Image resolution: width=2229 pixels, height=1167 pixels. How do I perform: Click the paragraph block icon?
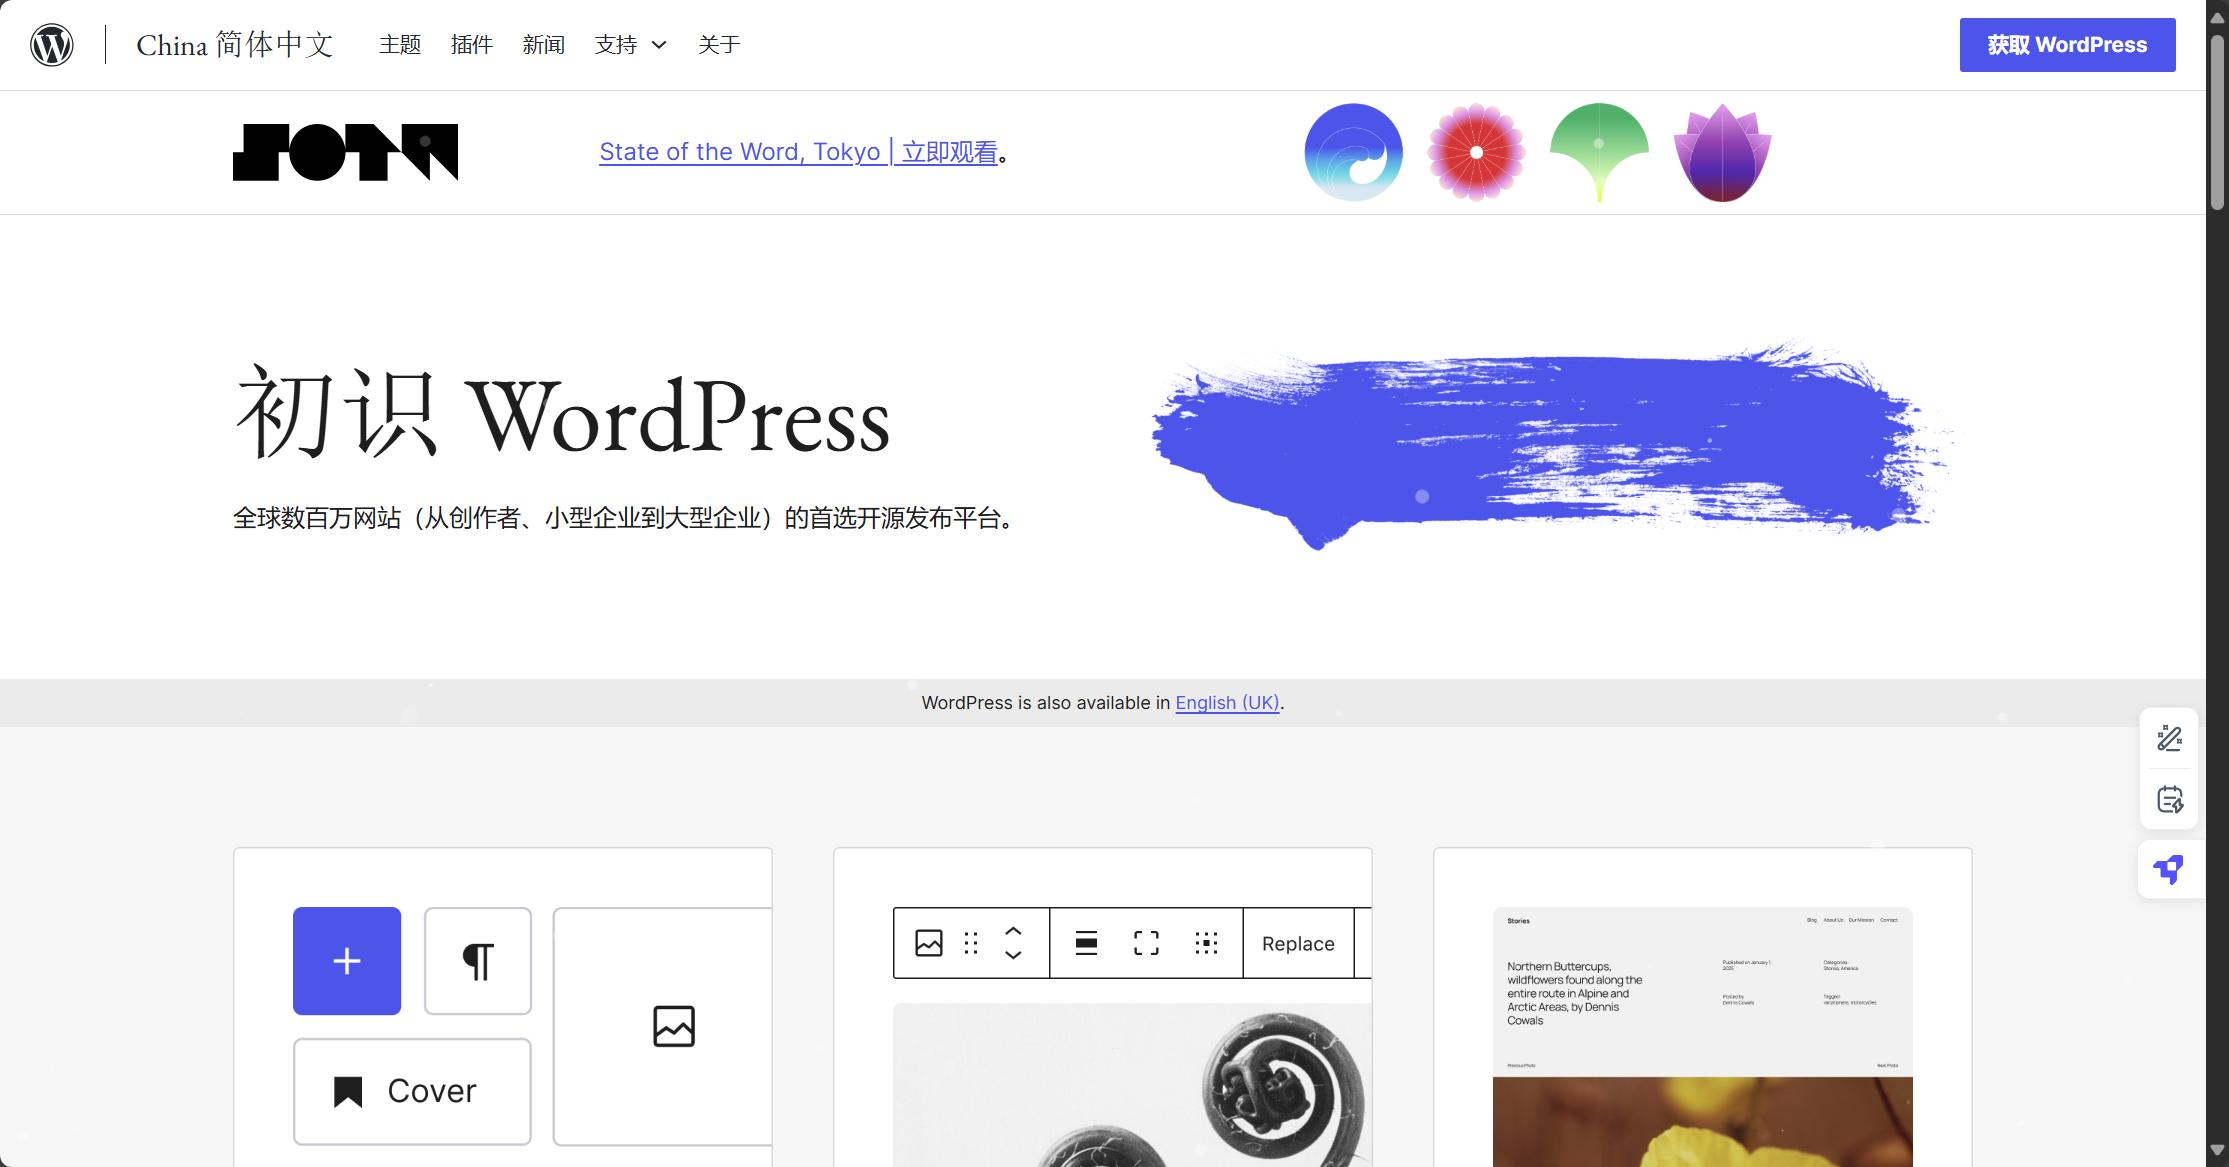coord(478,960)
